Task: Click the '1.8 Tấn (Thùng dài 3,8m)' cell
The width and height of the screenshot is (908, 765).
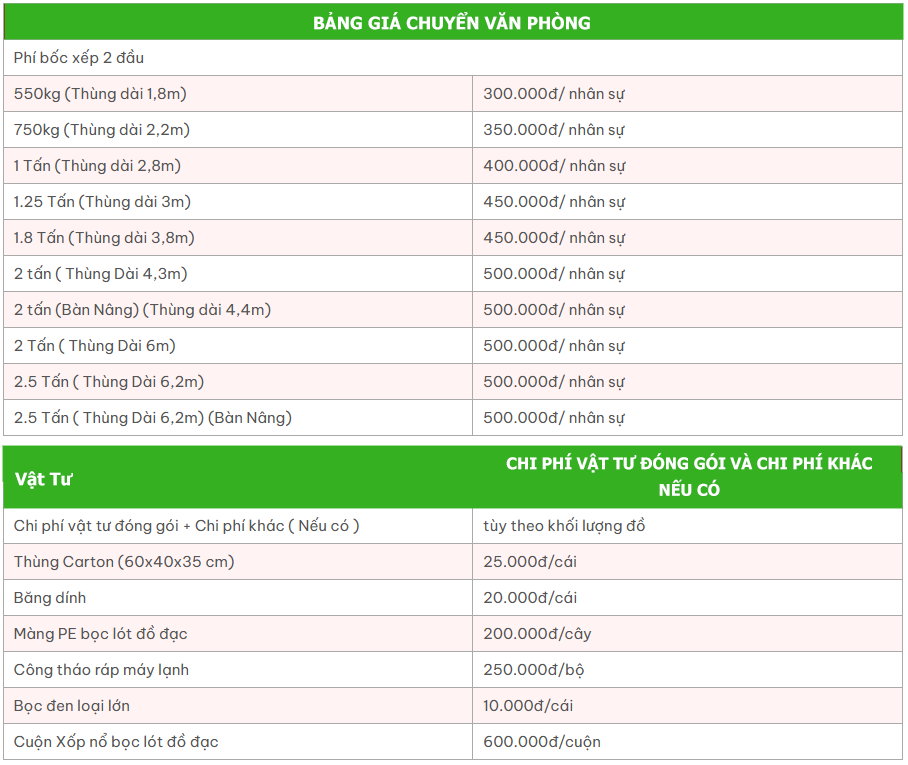Action: click(x=104, y=238)
